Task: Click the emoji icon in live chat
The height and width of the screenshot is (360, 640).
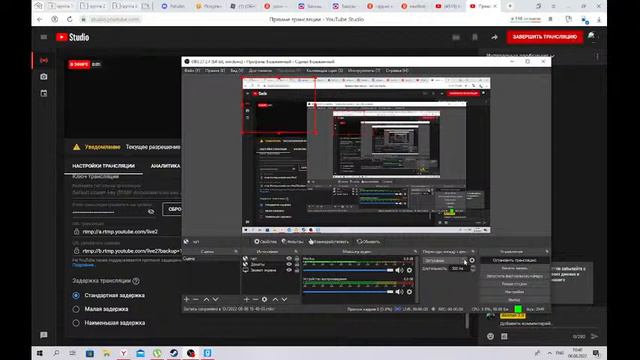Action: 491,336
